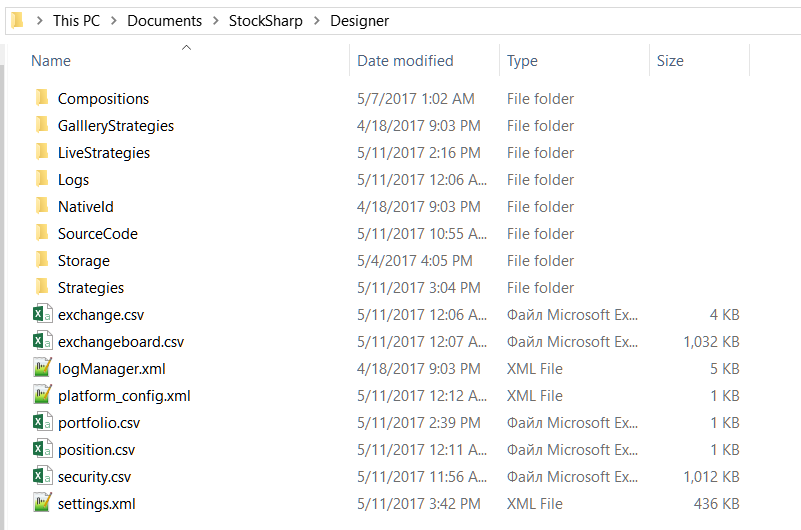
Task: Click the SourceCode folder icon
Action: (x=42, y=233)
